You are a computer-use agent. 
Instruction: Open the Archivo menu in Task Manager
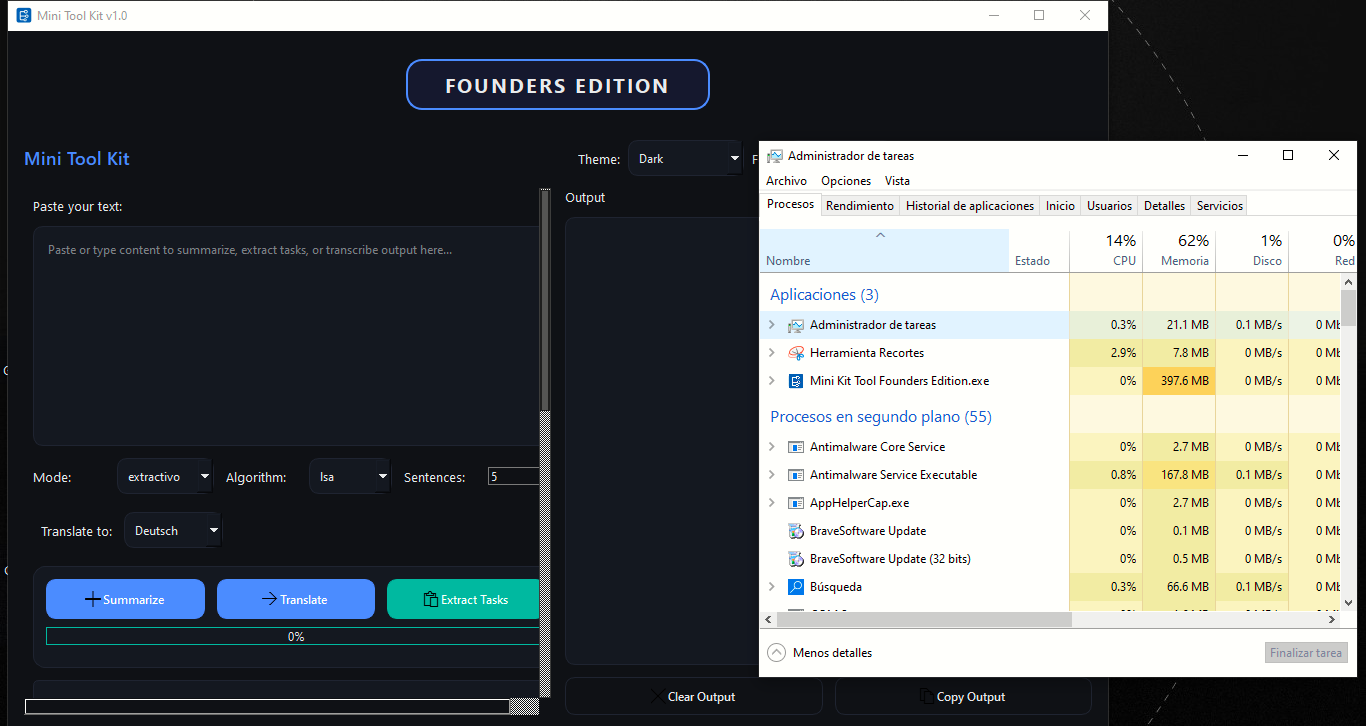(x=786, y=181)
